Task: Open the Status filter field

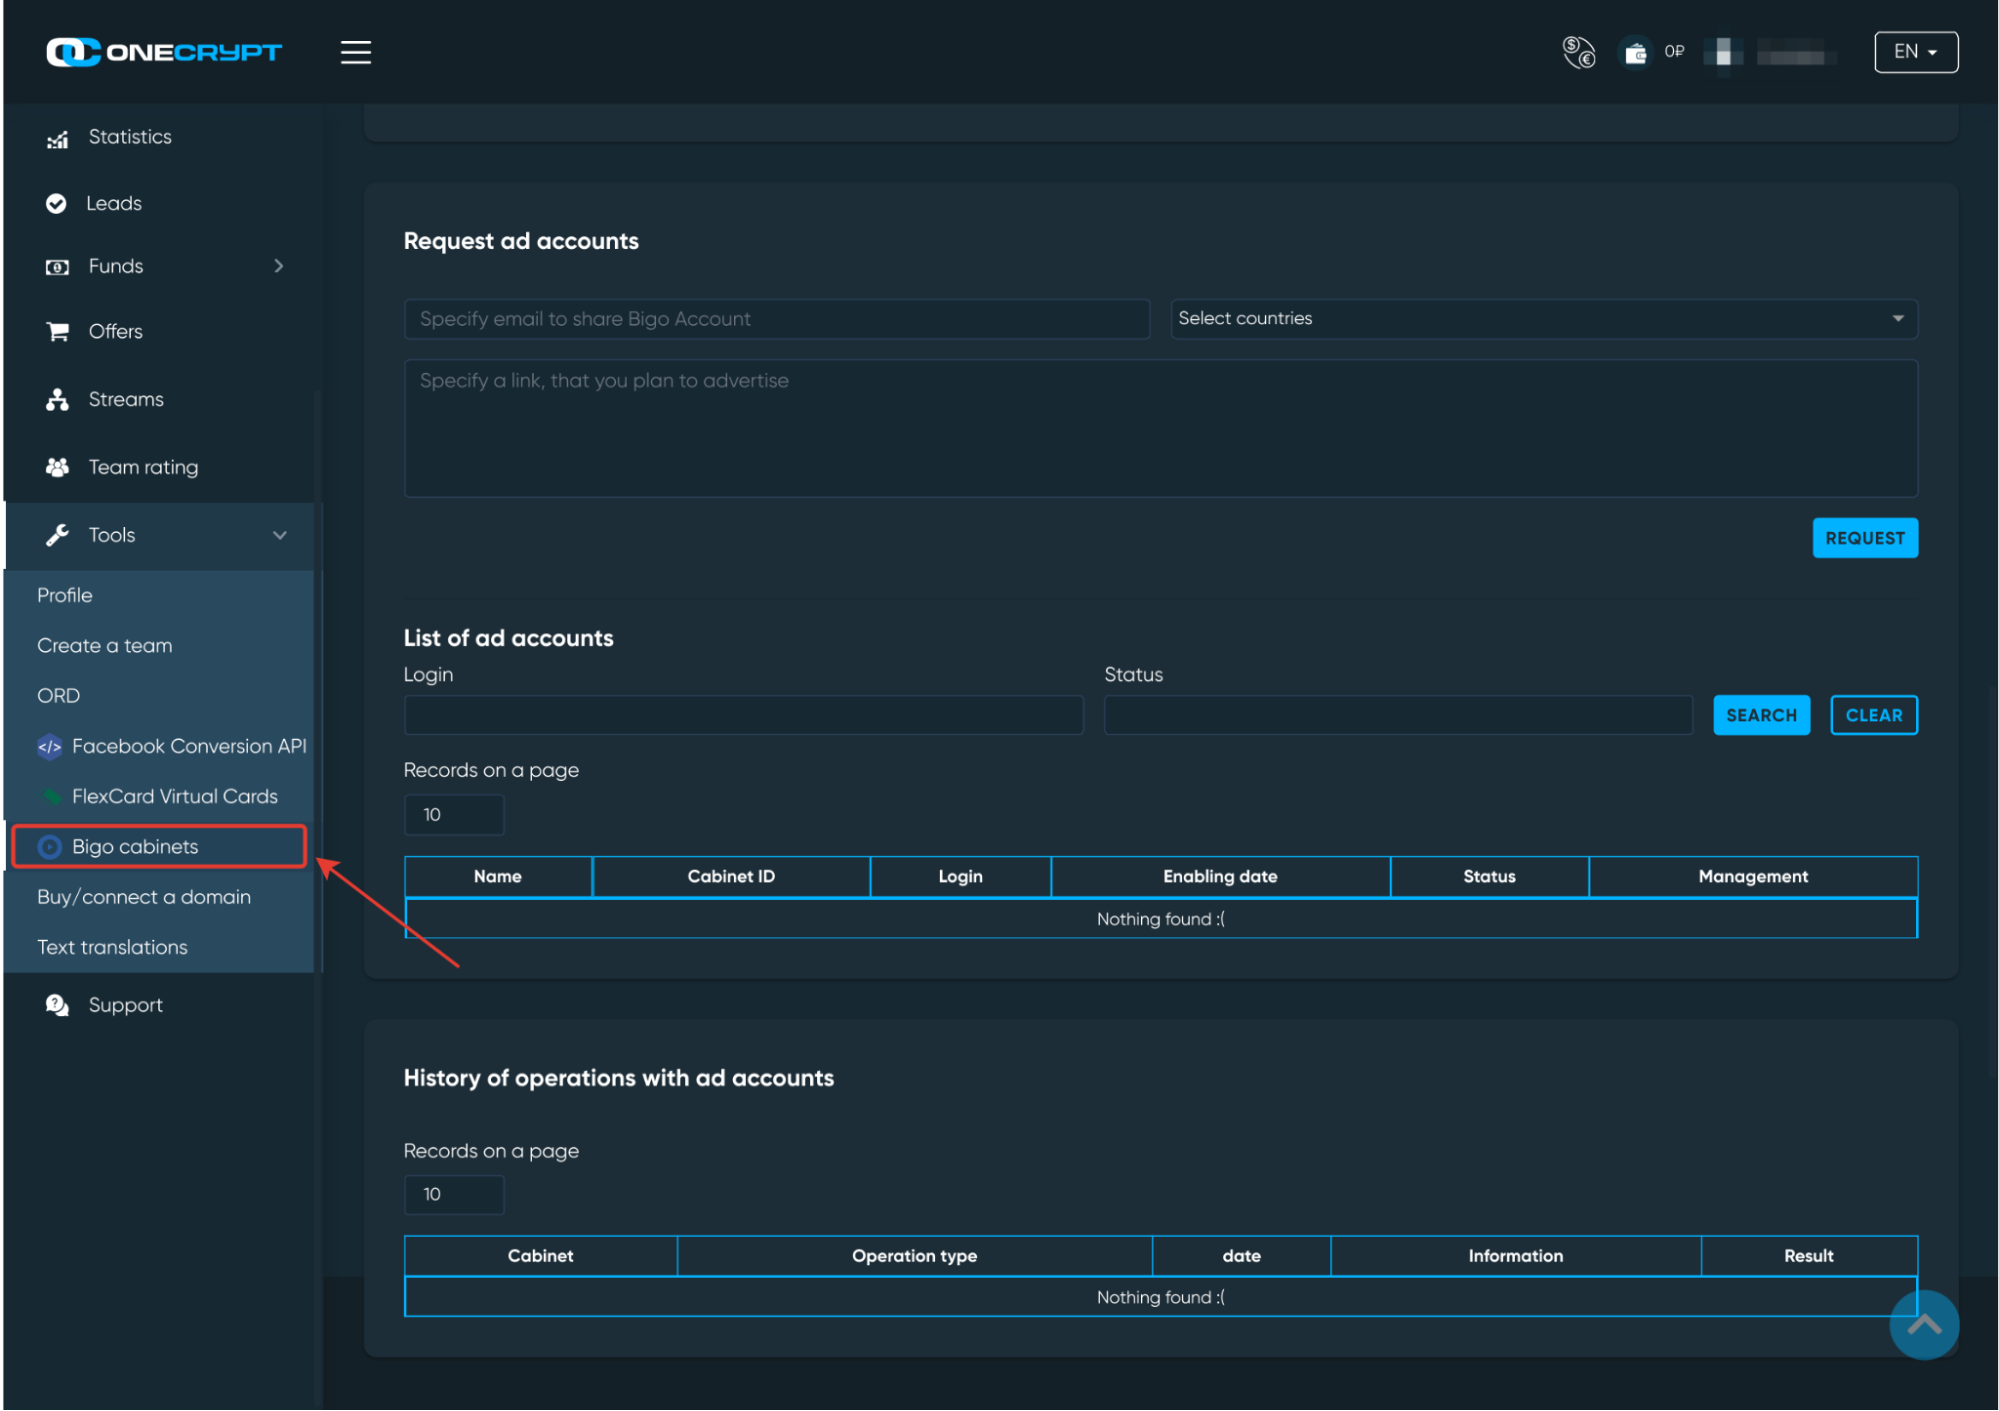Action: 1398,715
